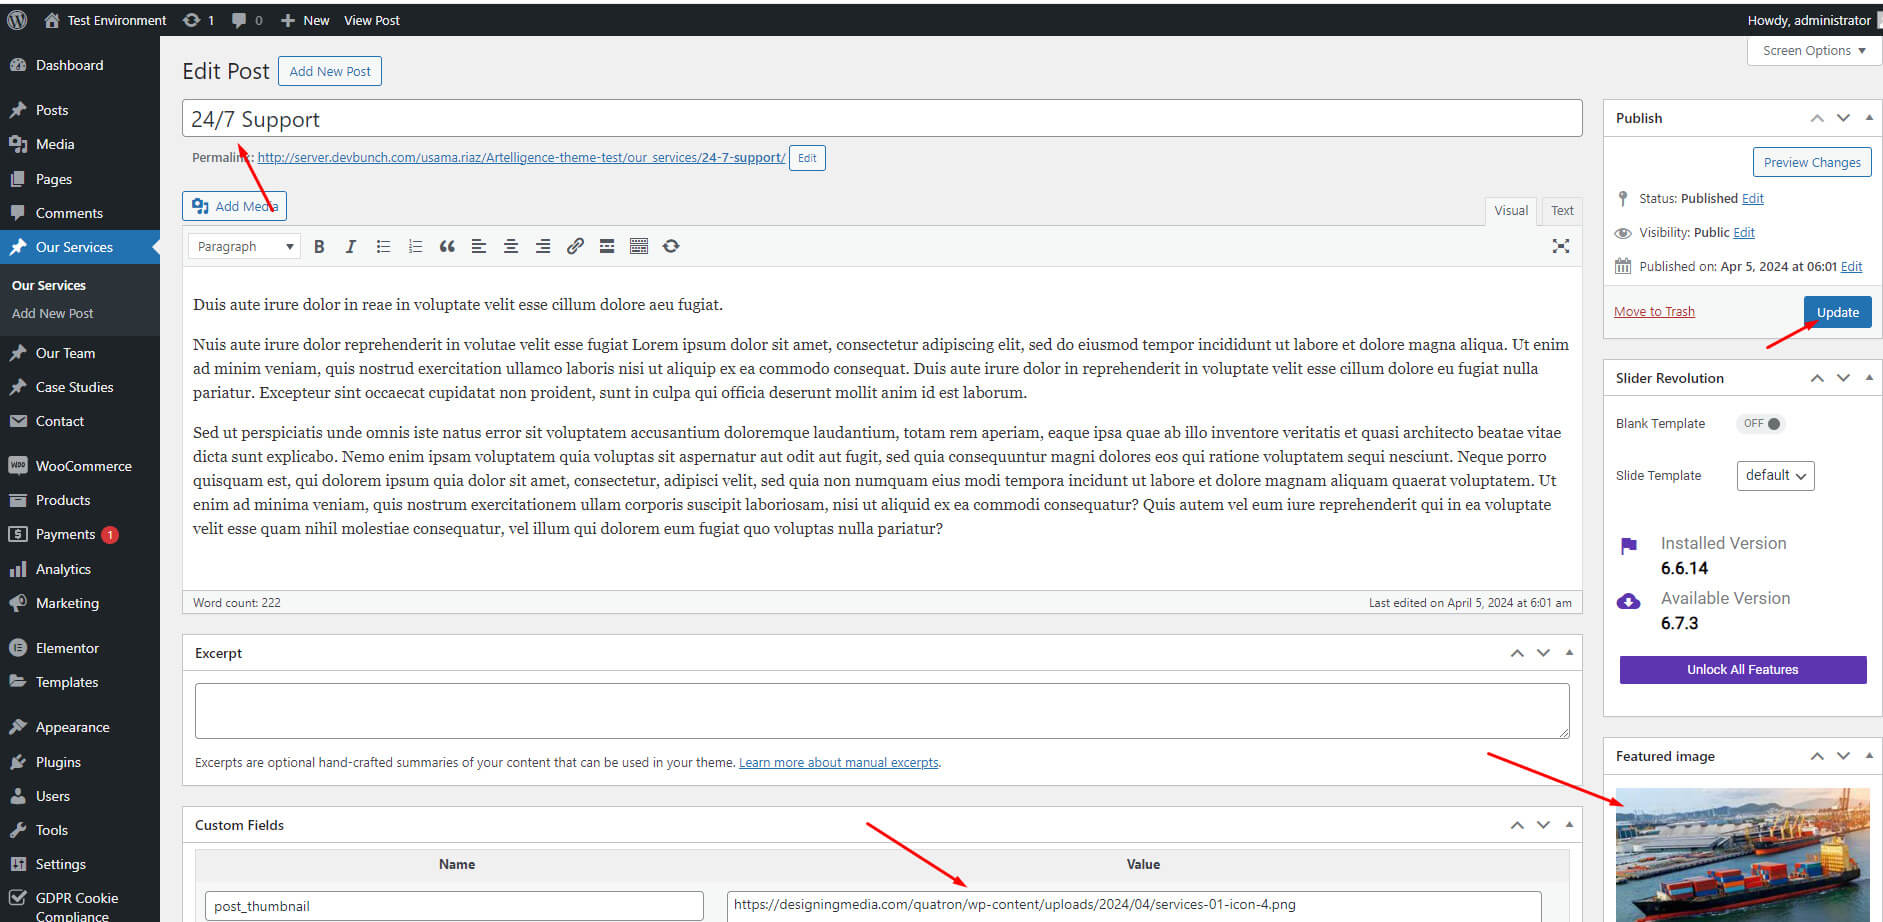The width and height of the screenshot is (1883, 922).
Task: Open the Paragraph format dropdown
Action: pos(244,246)
